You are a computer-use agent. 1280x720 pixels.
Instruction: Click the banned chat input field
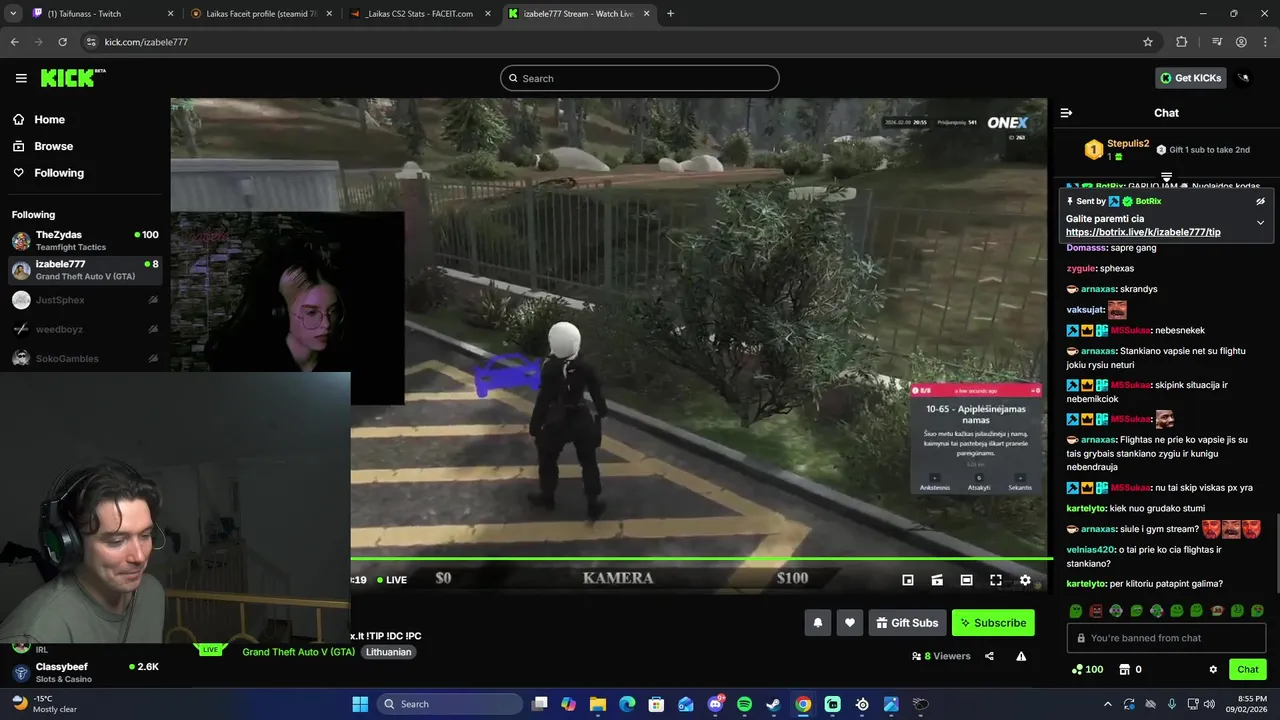[1167, 638]
